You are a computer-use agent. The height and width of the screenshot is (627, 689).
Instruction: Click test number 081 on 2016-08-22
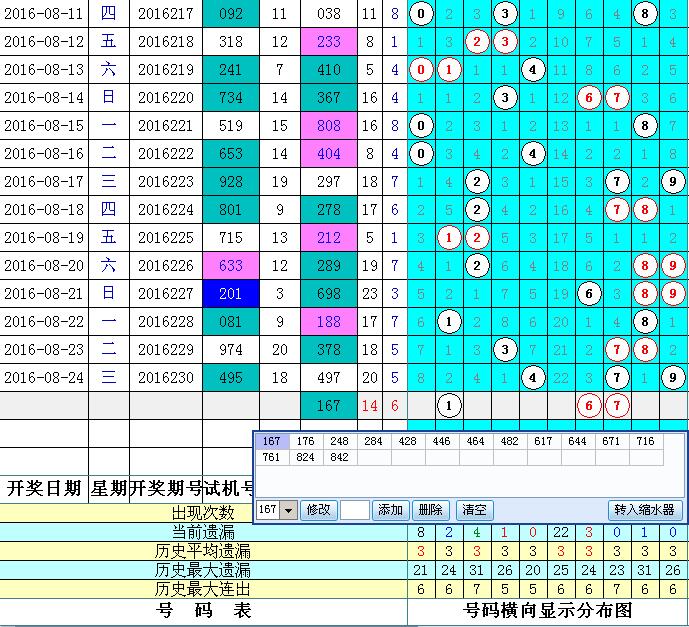pos(231,322)
